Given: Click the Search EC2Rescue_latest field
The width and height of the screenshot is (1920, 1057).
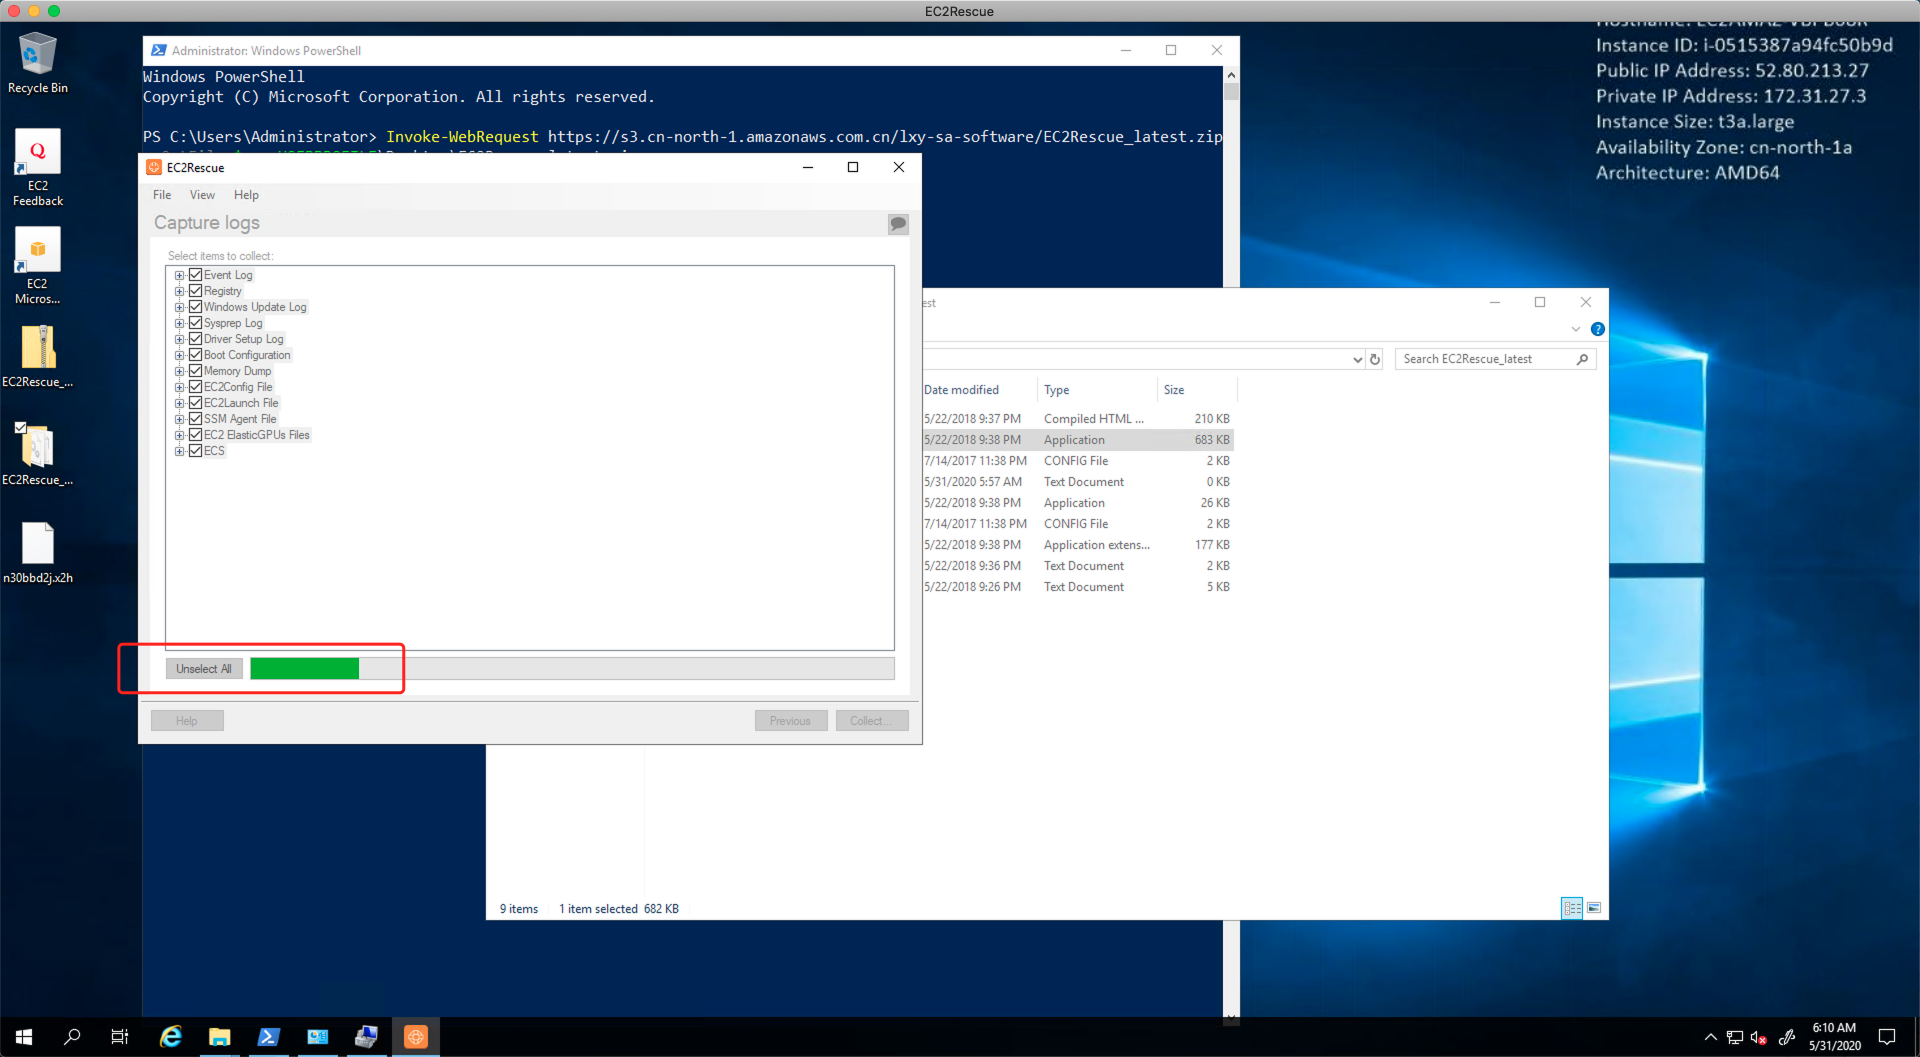Looking at the screenshot, I should [x=1484, y=359].
